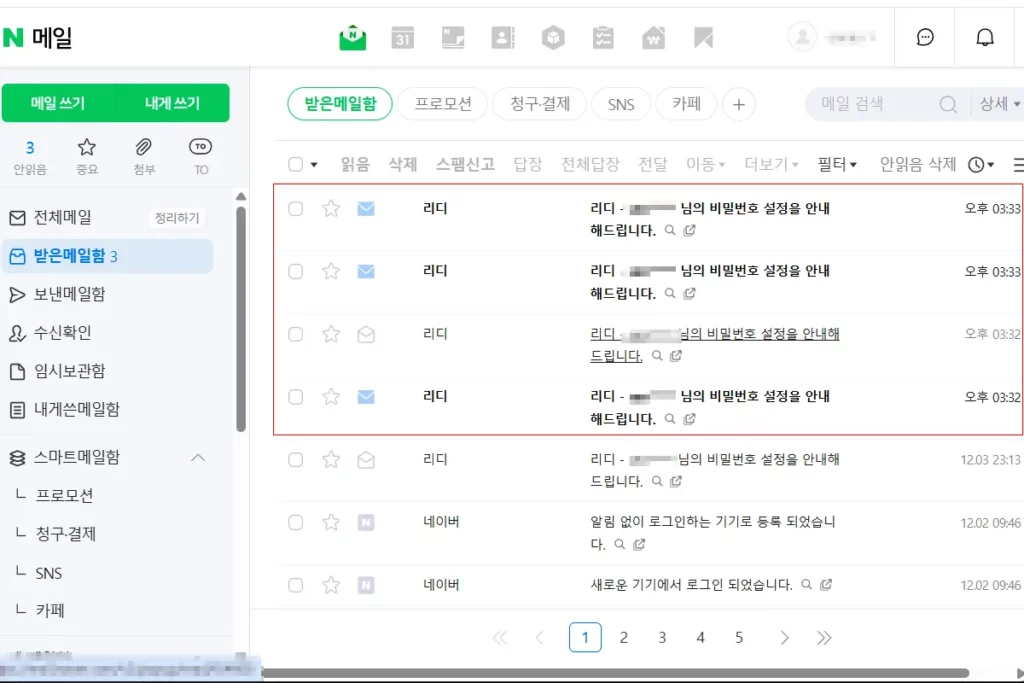This screenshot has width=1024, height=683.
Task: Open the Keep bookmark icon
Action: (703, 38)
